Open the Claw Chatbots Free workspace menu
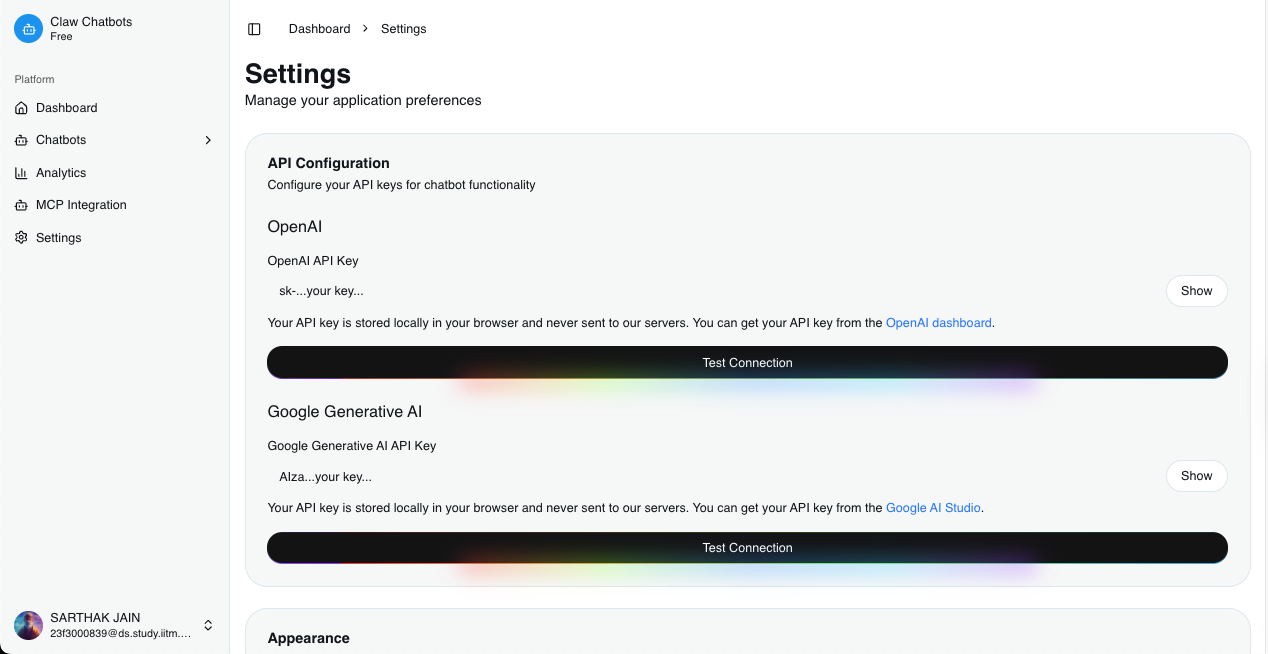Viewport: 1268px width, 654px height. pyautogui.click(x=91, y=29)
